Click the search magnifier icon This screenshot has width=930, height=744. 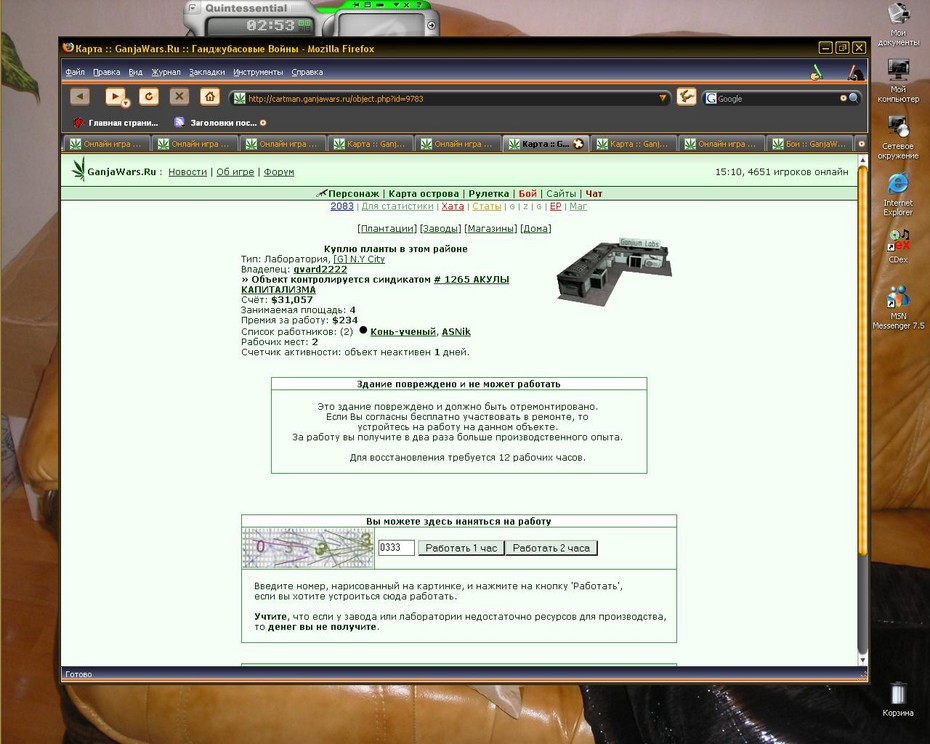[x=853, y=98]
